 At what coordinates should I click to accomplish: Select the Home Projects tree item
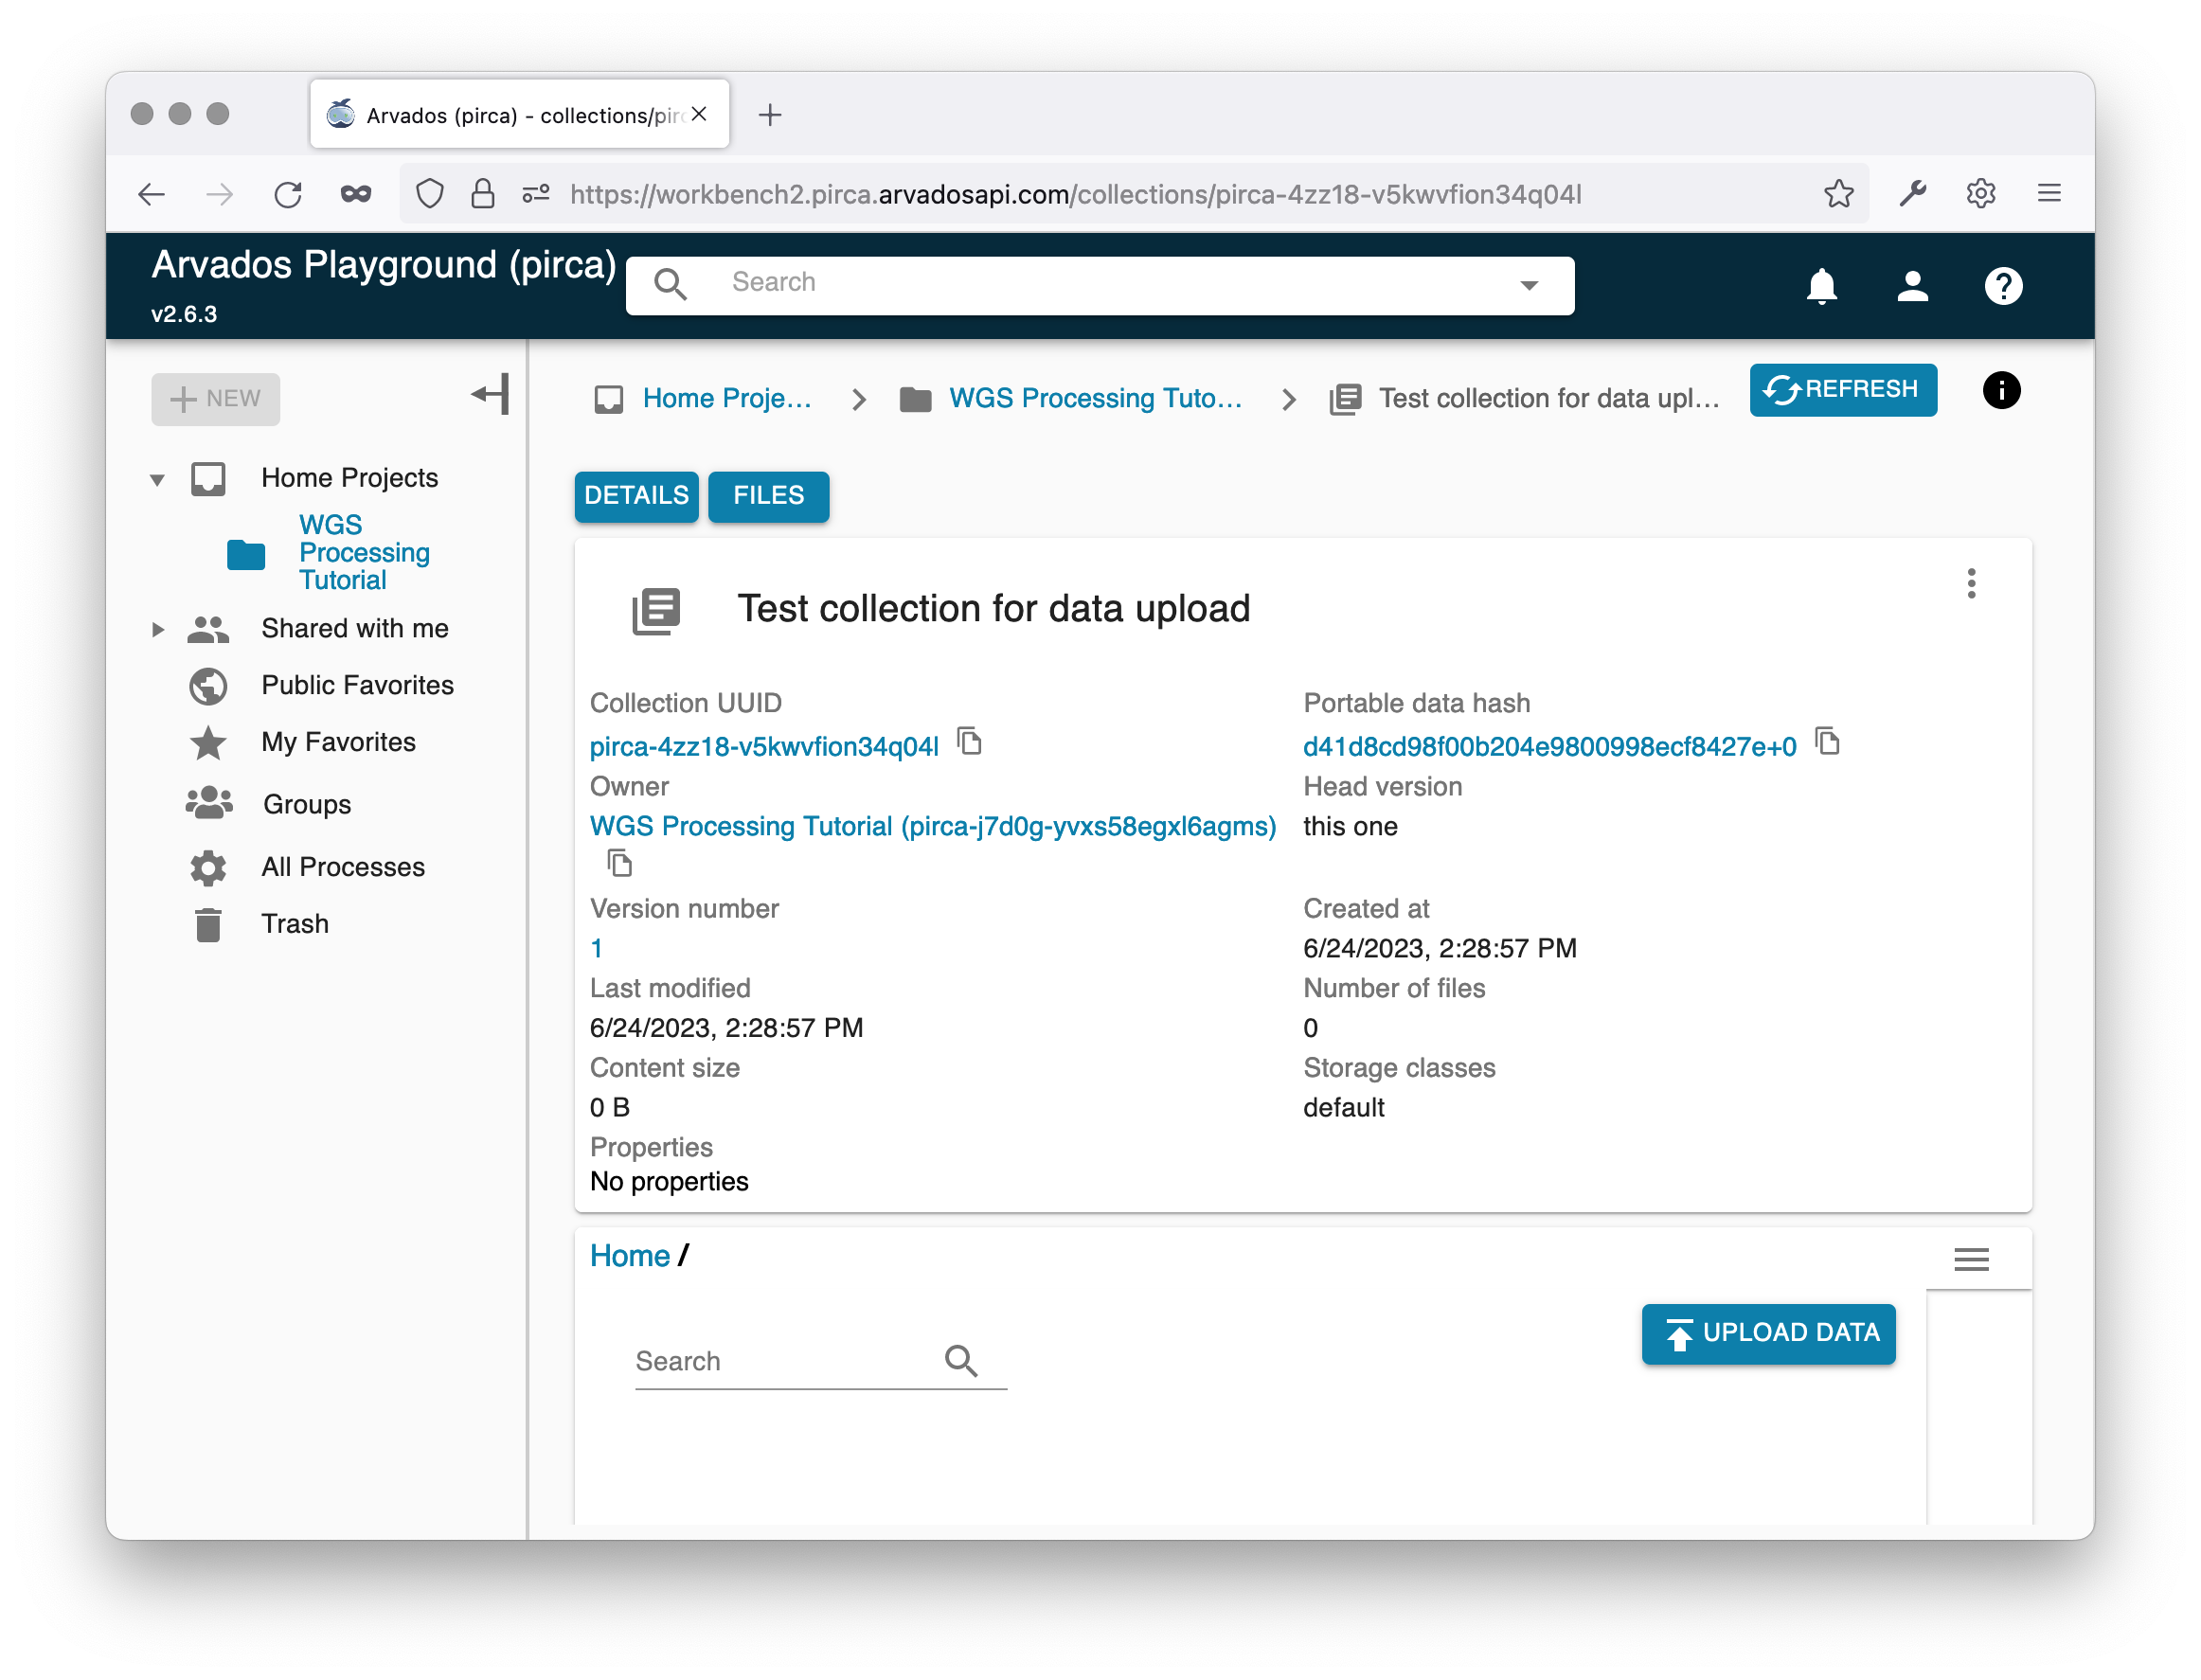(349, 478)
